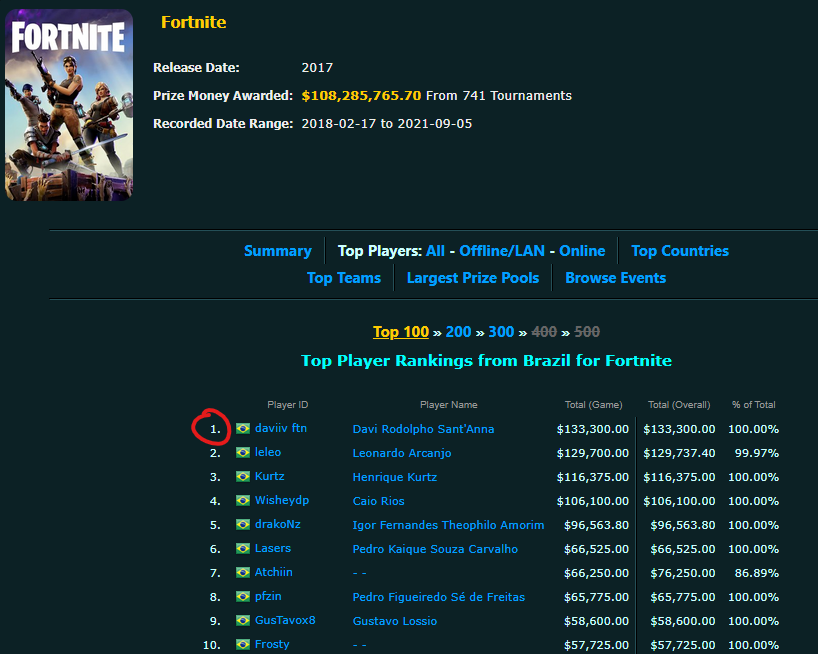The image size is (818, 654).
Task: Open player ID Wisheydp
Action: tap(282, 500)
